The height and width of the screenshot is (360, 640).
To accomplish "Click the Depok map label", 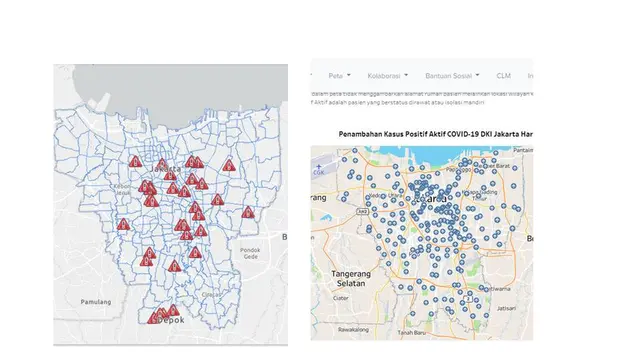I will (171, 320).
